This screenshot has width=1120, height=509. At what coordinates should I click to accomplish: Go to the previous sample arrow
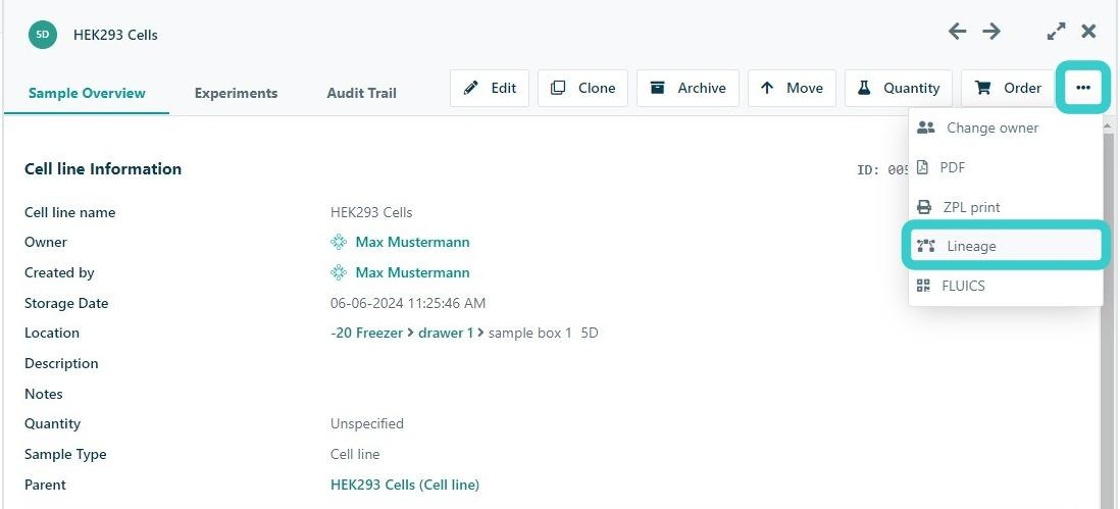(957, 31)
